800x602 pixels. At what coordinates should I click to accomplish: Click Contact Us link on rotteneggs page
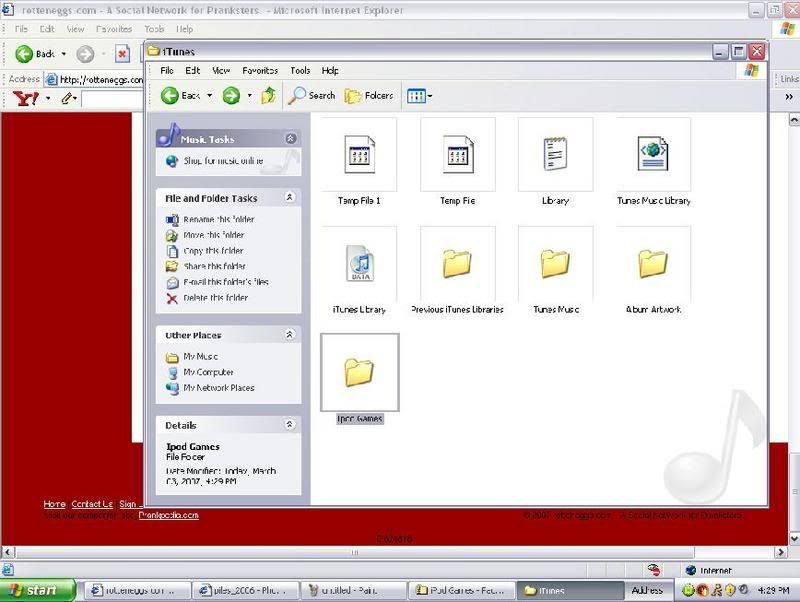(x=92, y=504)
